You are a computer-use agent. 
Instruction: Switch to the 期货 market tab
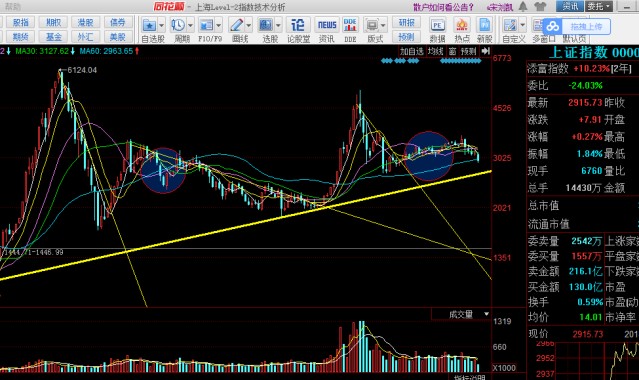20,37
